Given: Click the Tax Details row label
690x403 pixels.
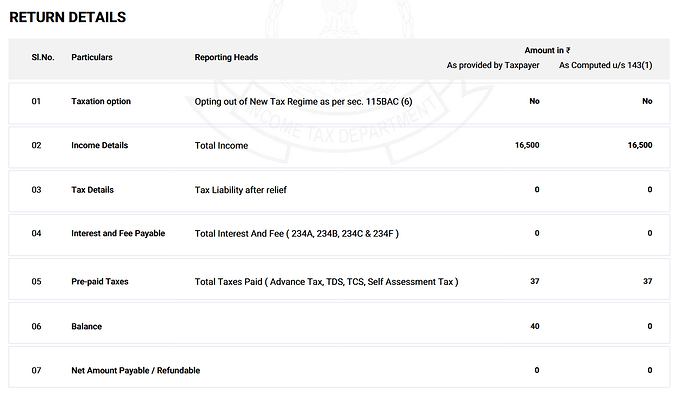Looking at the screenshot, I should click(93, 189).
